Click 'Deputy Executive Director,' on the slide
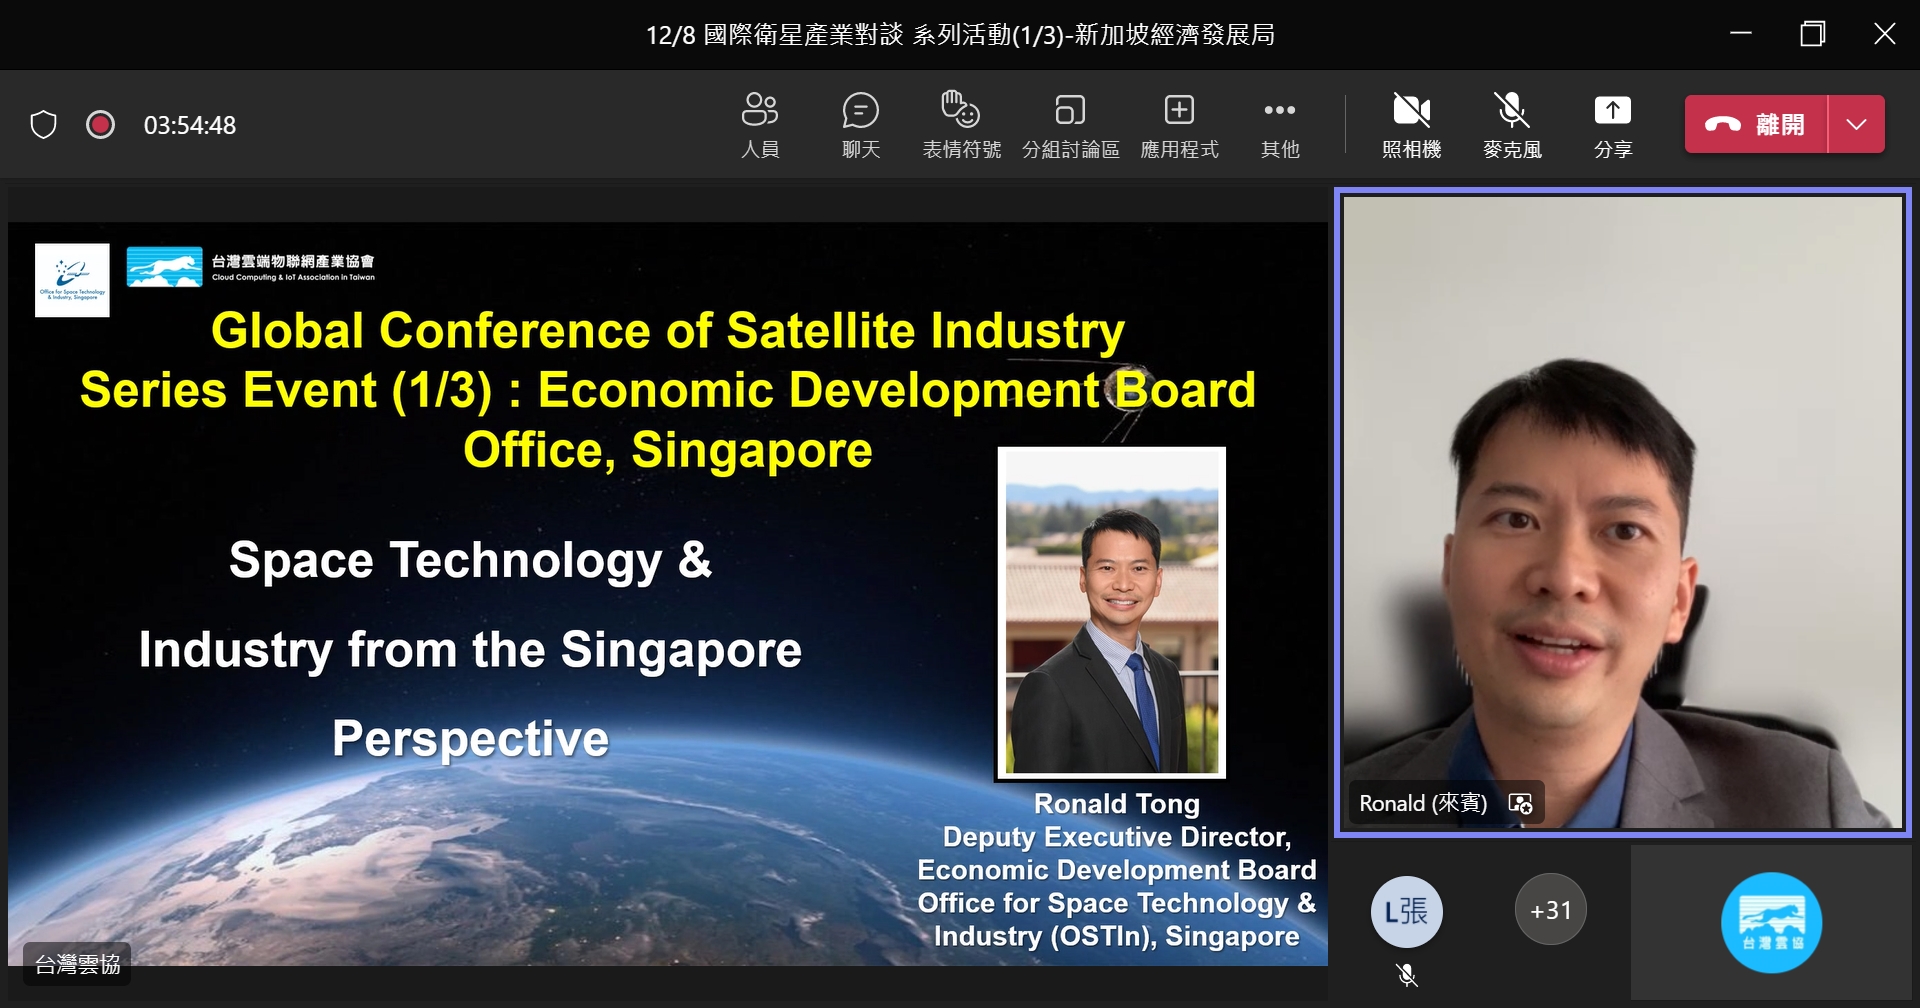The width and height of the screenshot is (1920, 1008). coord(1117,837)
